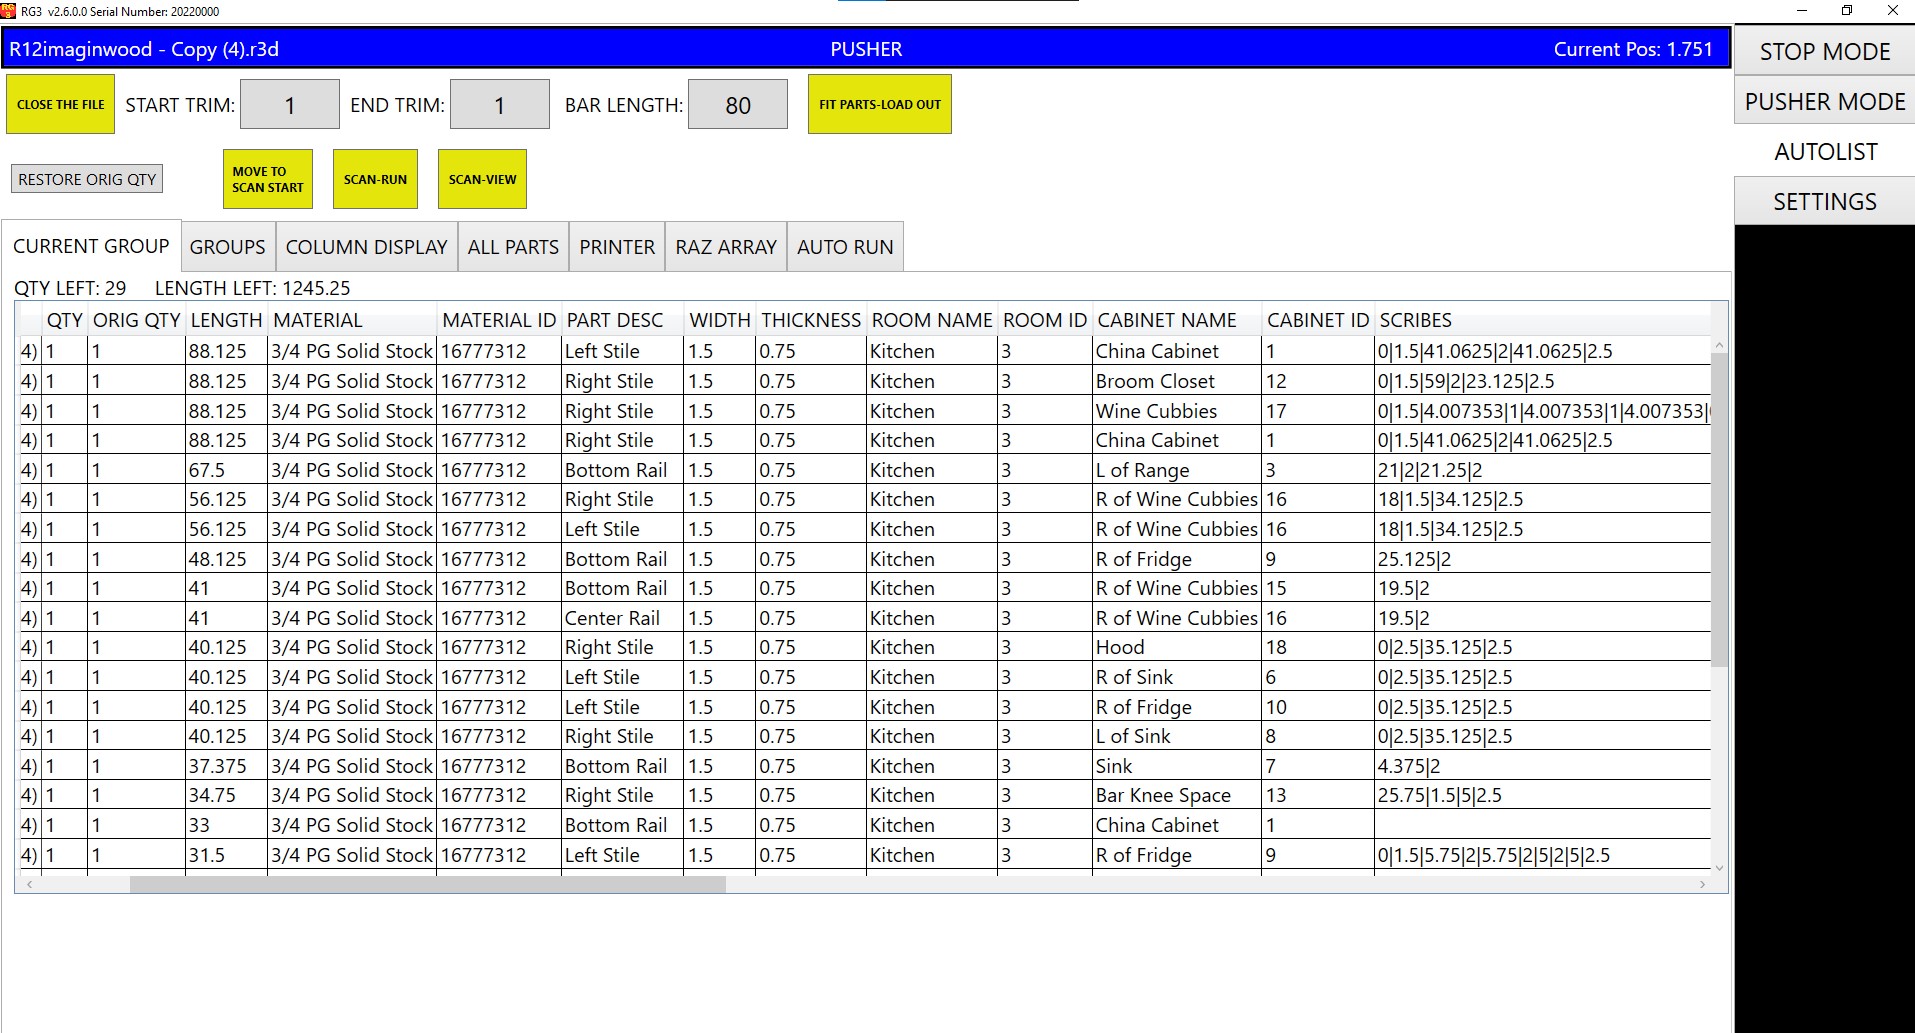Switch to the GROUPS tab
The height and width of the screenshot is (1033, 1915).
click(227, 247)
